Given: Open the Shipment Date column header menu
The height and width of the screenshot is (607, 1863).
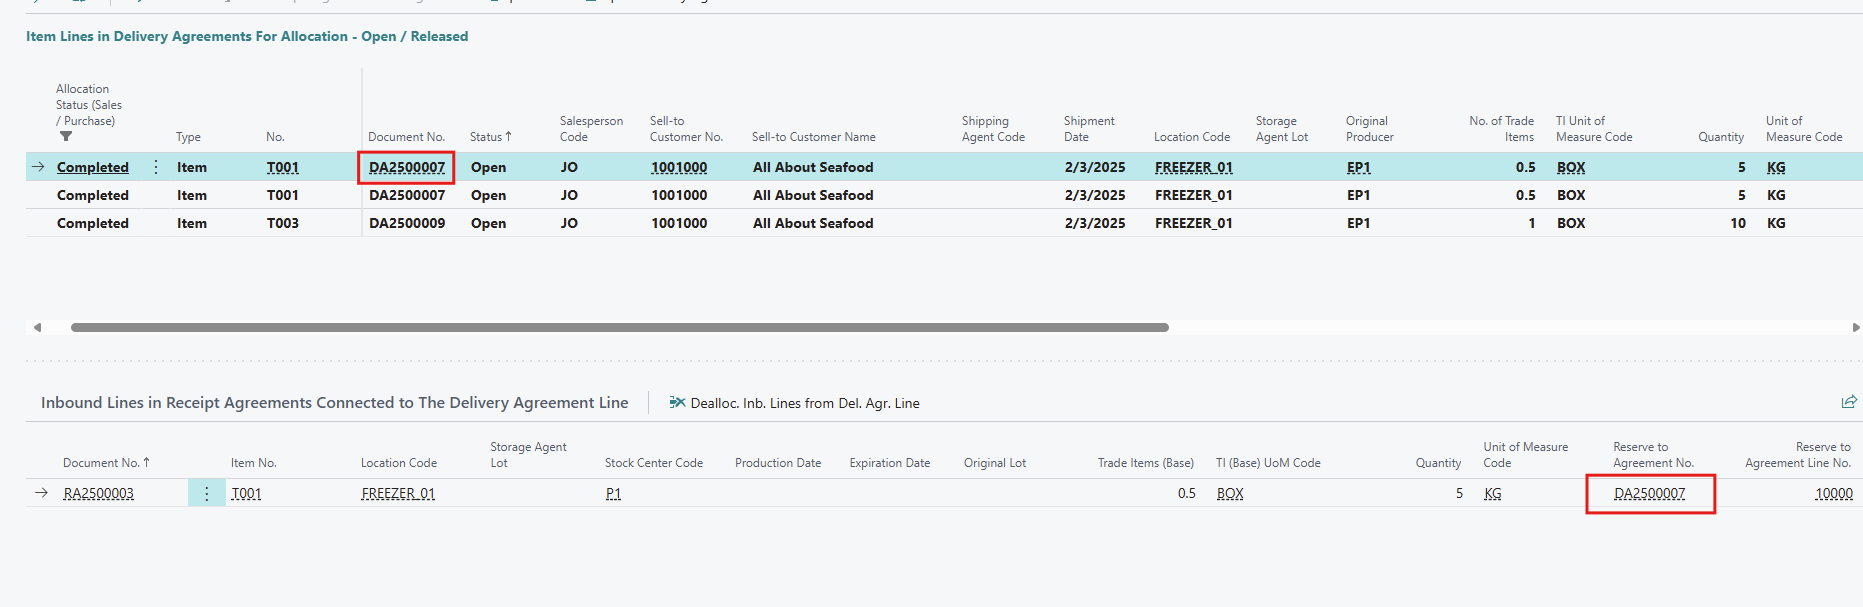Looking at the screenshot, I should click(1088, 129).
